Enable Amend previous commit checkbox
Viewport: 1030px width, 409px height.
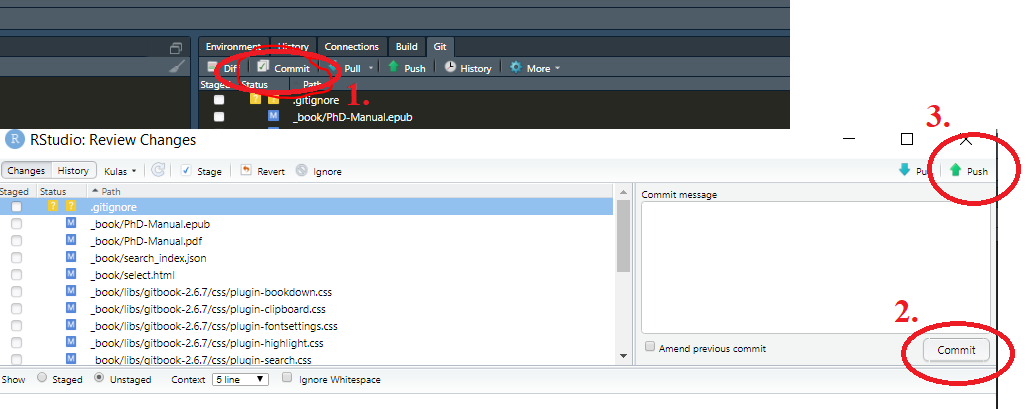pos(651,348)
